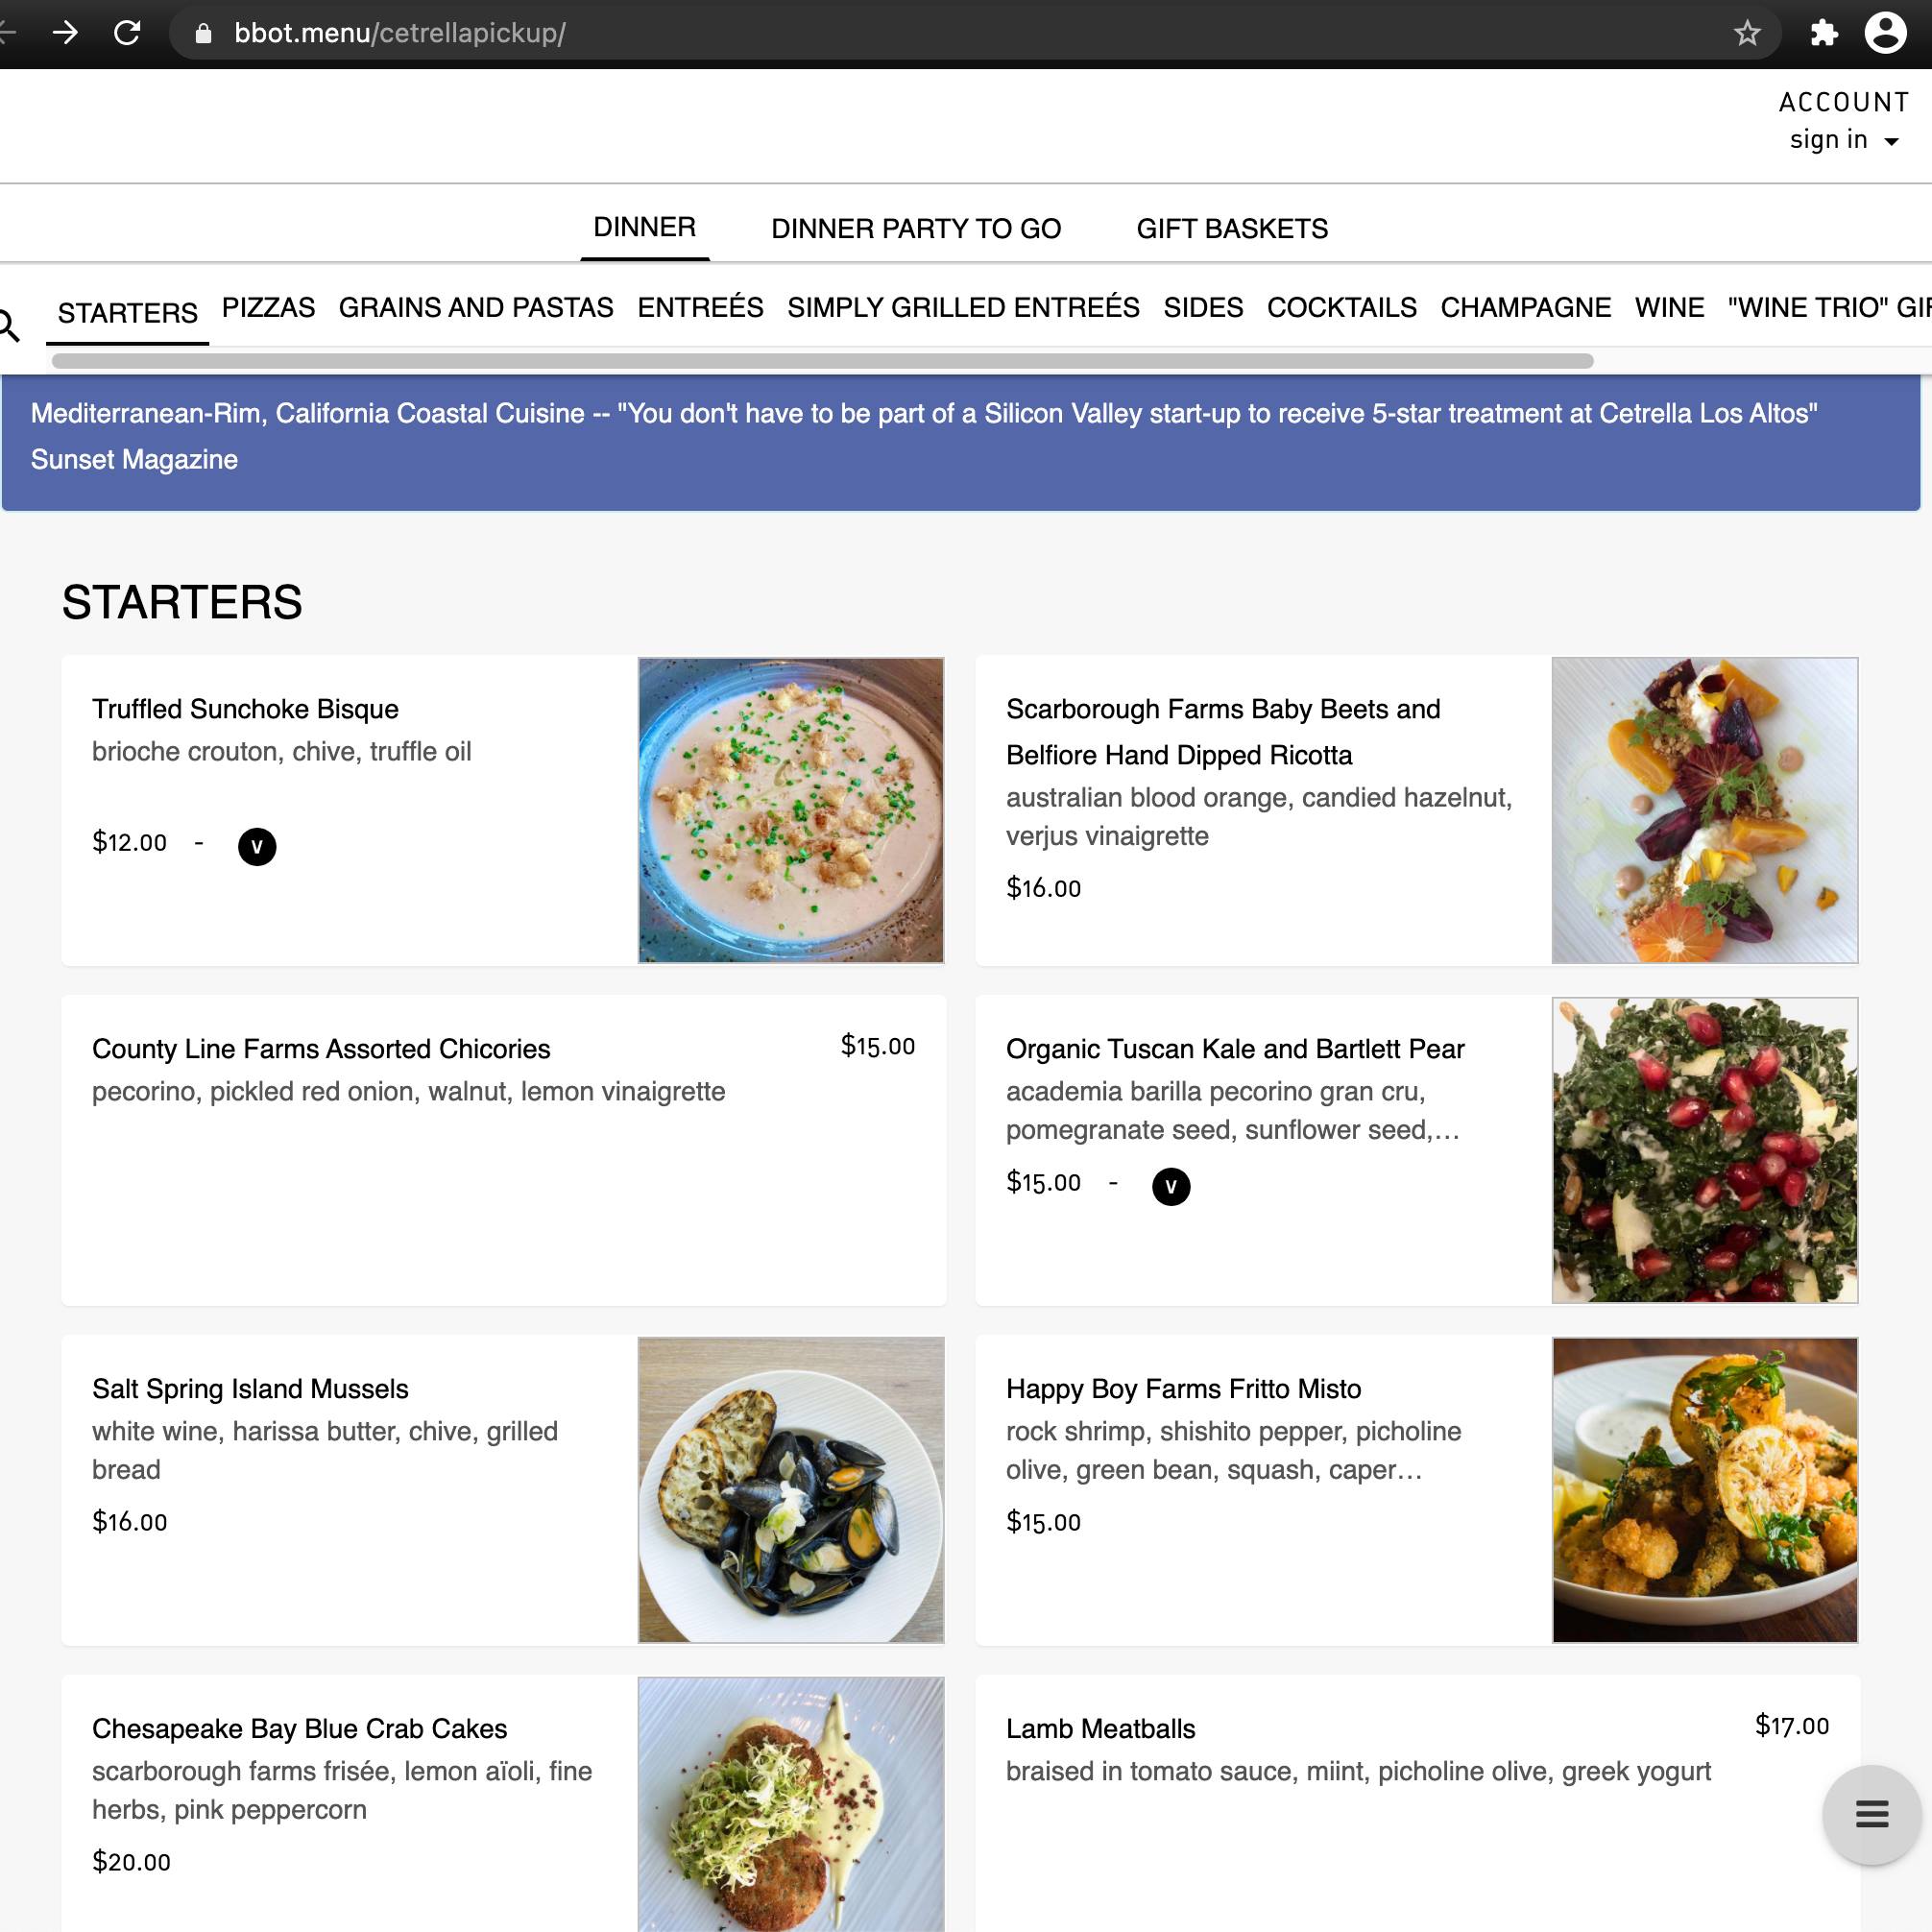Jump to the Cocktails category
Viewport: 1932px width, 1932px height.
[1341, 307]
